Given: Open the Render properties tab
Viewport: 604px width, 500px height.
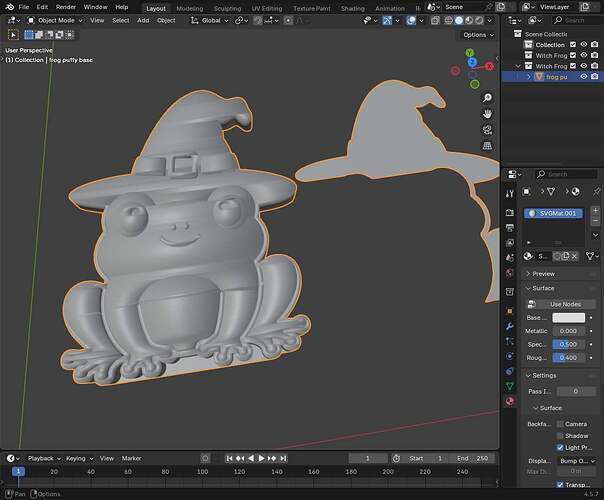Looking at the screenshot, I should [x=510, y=213].
